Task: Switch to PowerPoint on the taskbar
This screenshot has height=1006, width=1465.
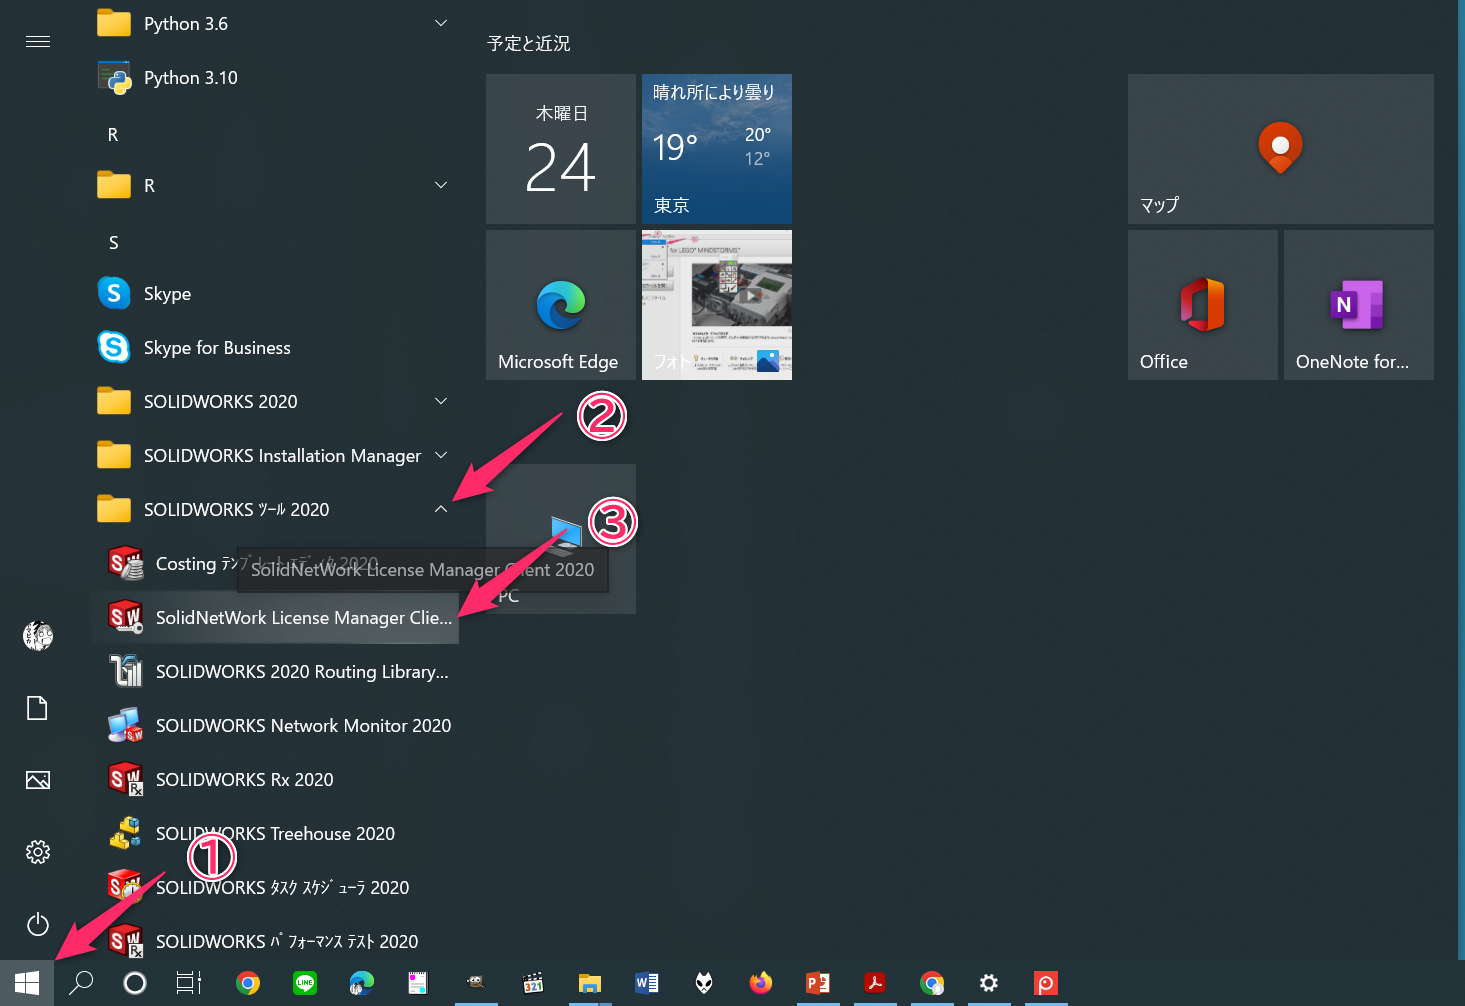Action: coord(818,983)
